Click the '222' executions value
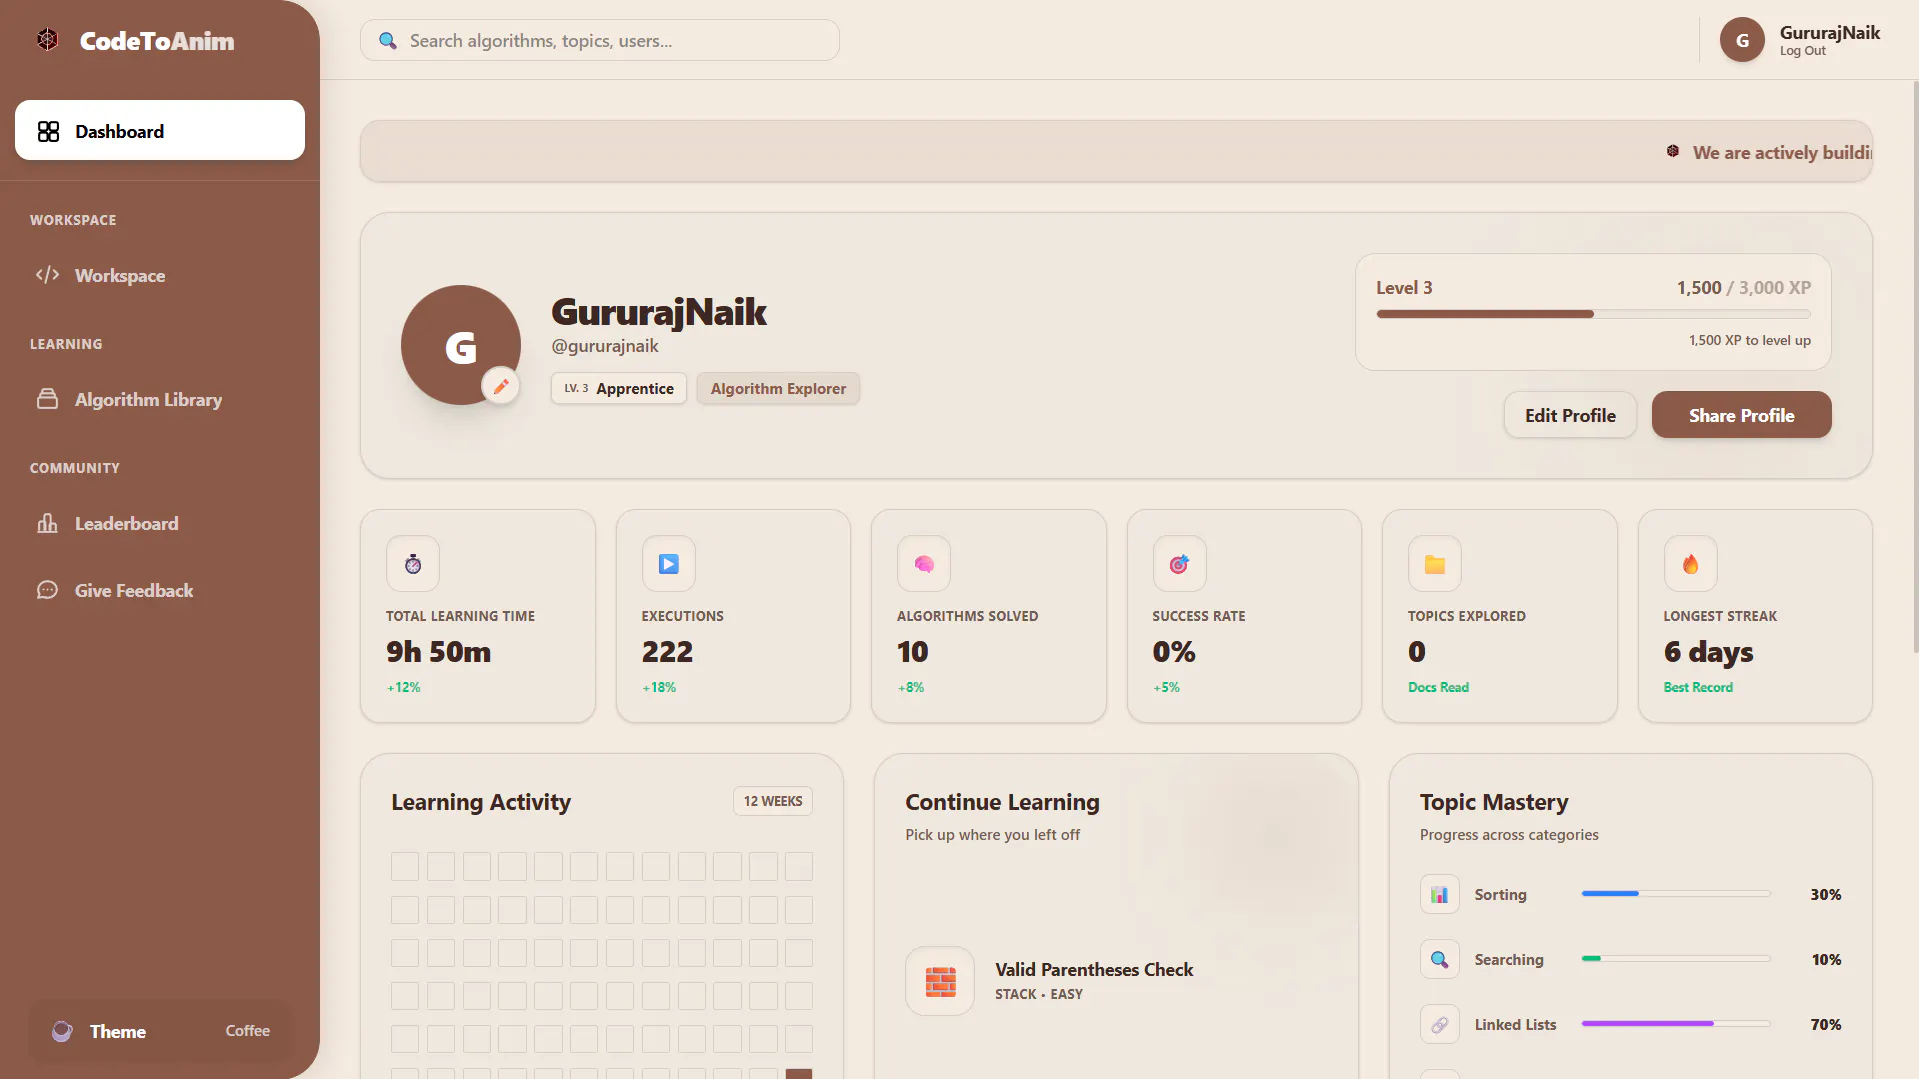The image size is (1919, 1079). [x=667, y=652]
